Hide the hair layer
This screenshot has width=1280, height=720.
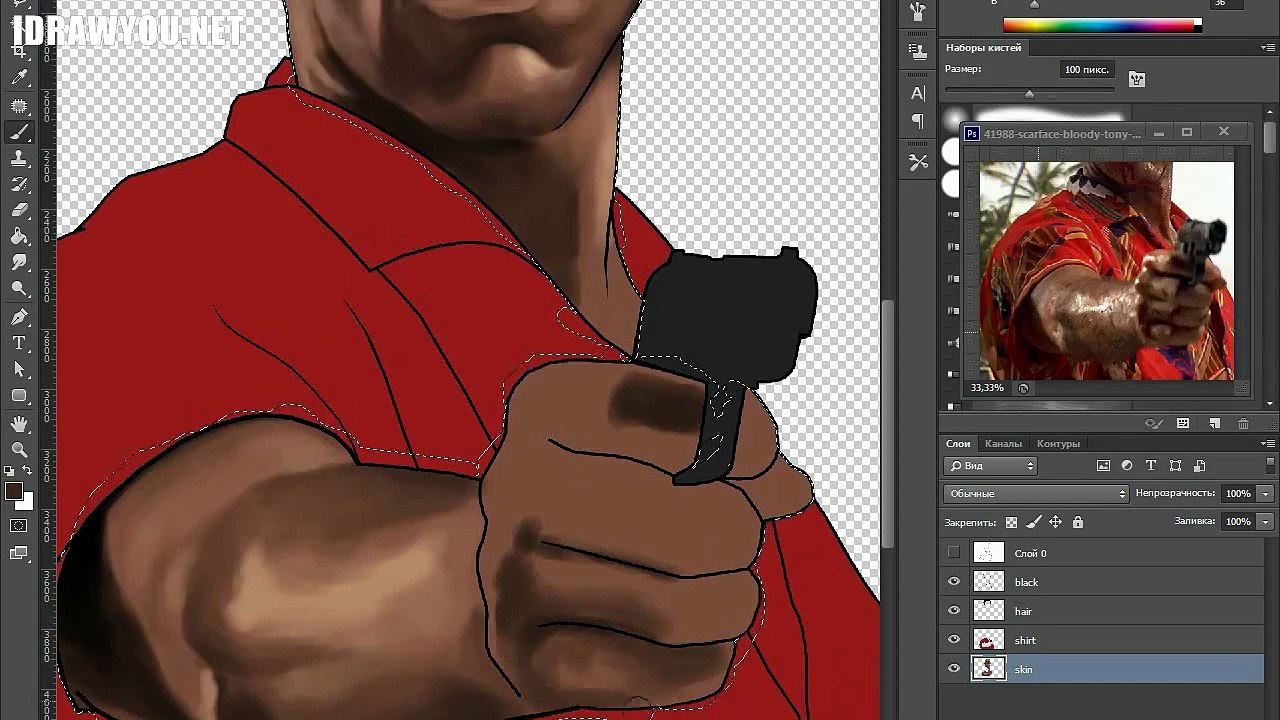(x=954, y=611)
